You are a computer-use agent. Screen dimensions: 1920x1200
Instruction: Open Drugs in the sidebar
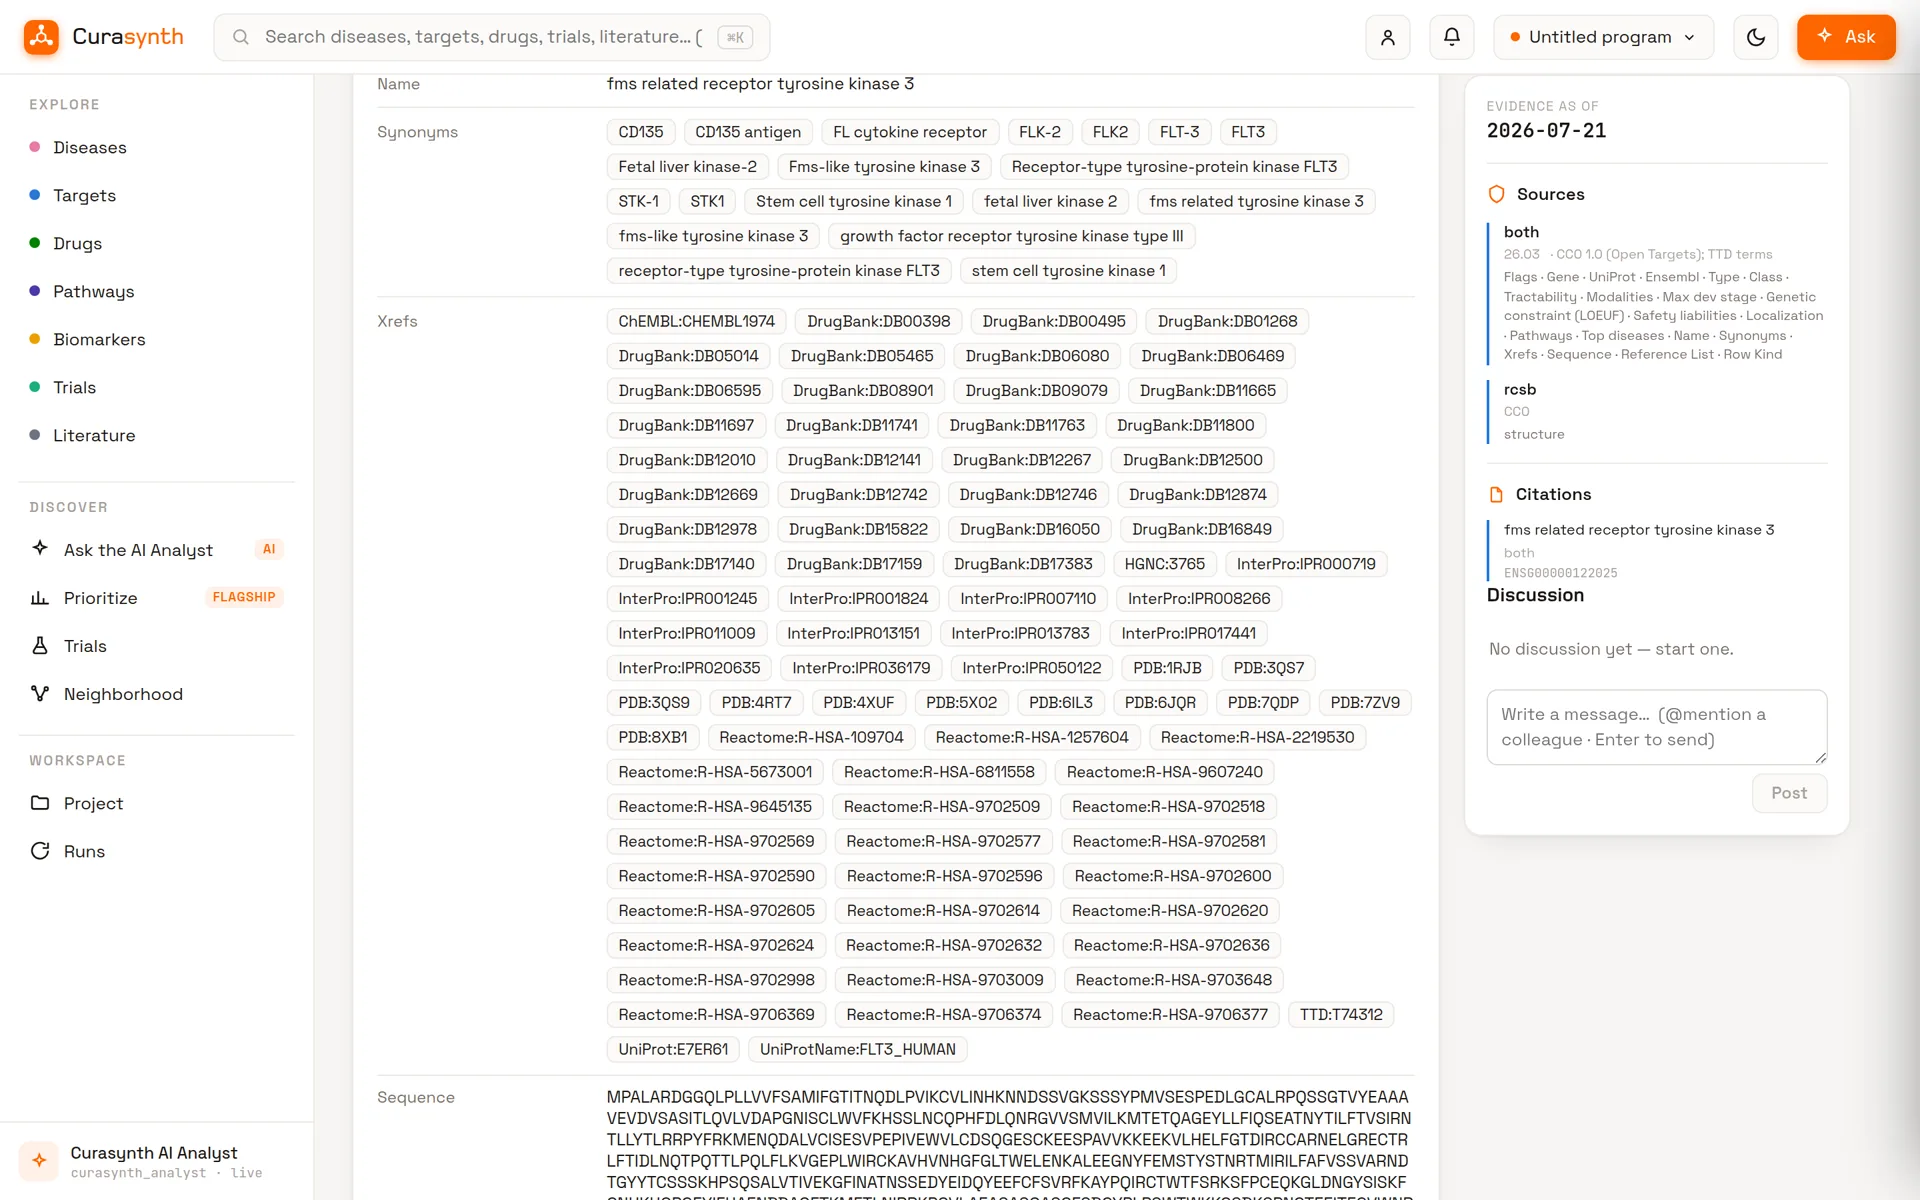pyautogui.click(x=77, y=243)
